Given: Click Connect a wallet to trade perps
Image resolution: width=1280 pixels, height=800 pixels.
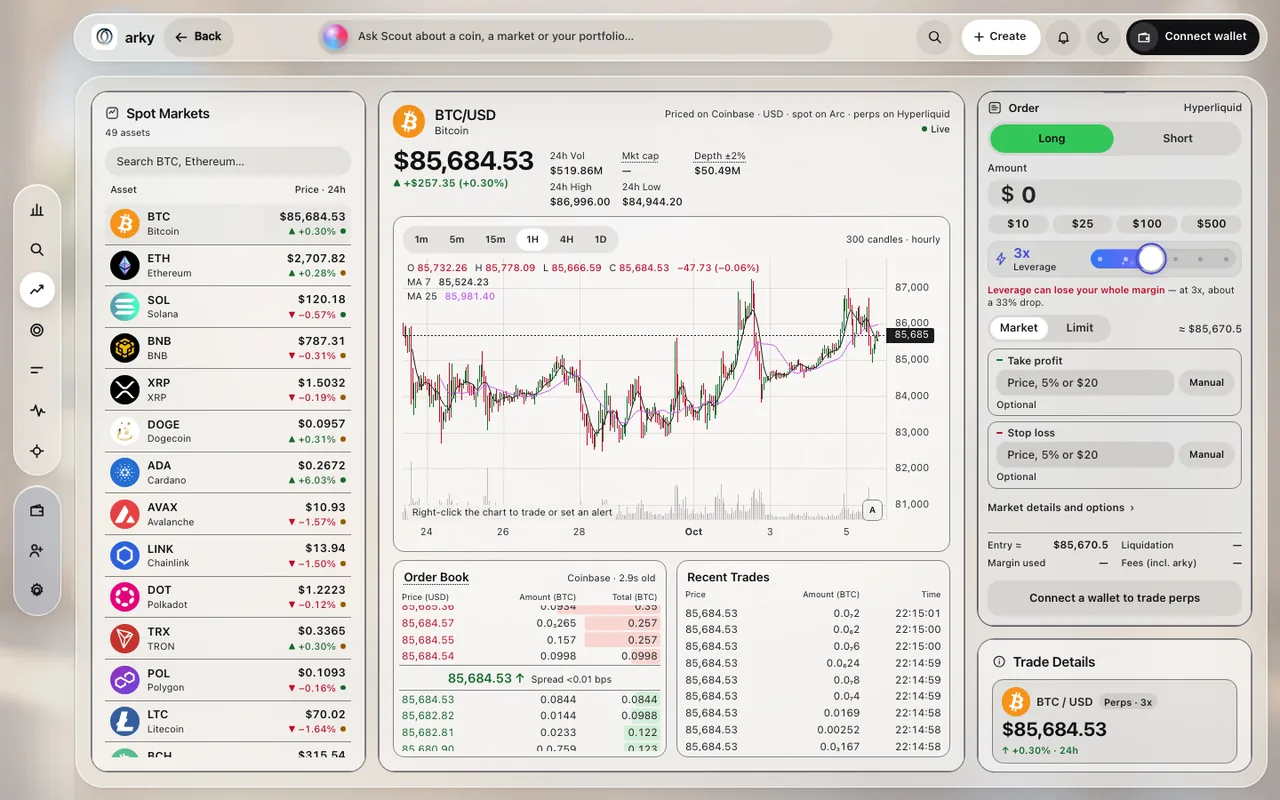Looking at the screenshot, I should tap(1114, 598).
